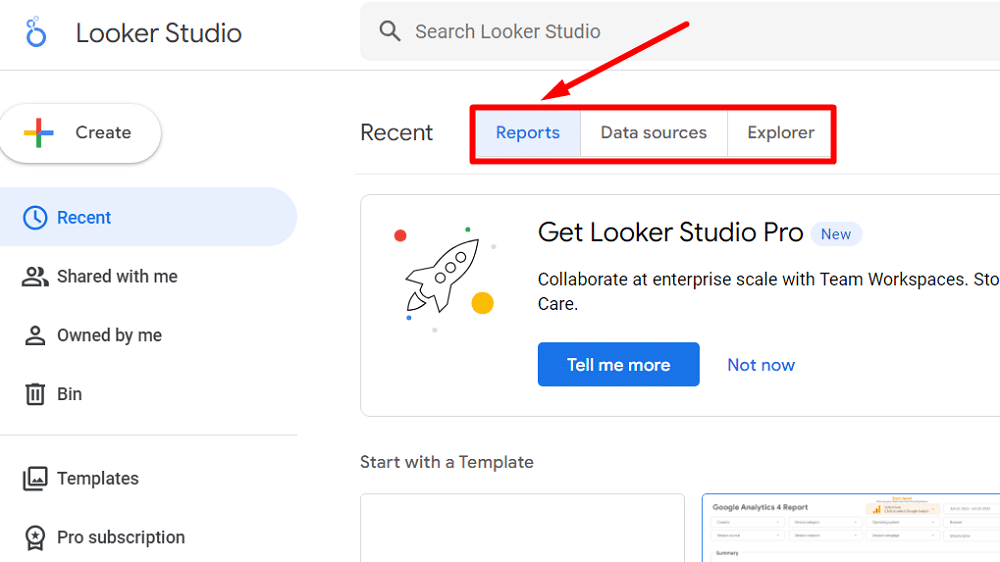This screenshot has width=1000, height=562.
Task: Click in the Search Looker Studio field
Action: [x=680, y=31]
